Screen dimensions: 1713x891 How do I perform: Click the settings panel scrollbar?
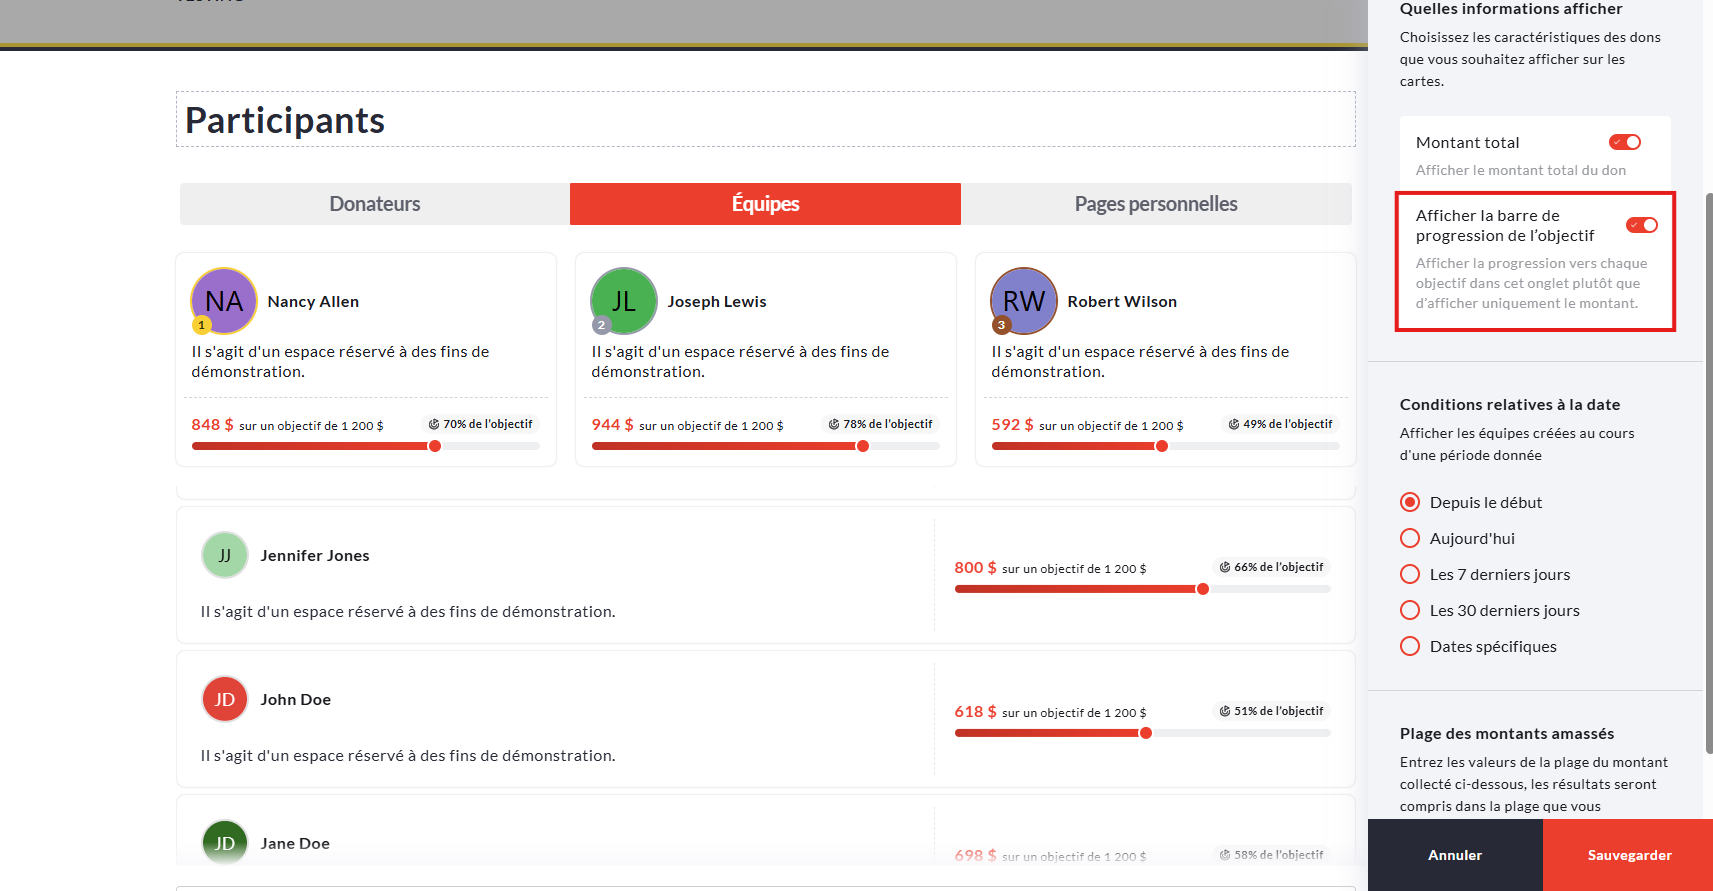point(1708,472)
